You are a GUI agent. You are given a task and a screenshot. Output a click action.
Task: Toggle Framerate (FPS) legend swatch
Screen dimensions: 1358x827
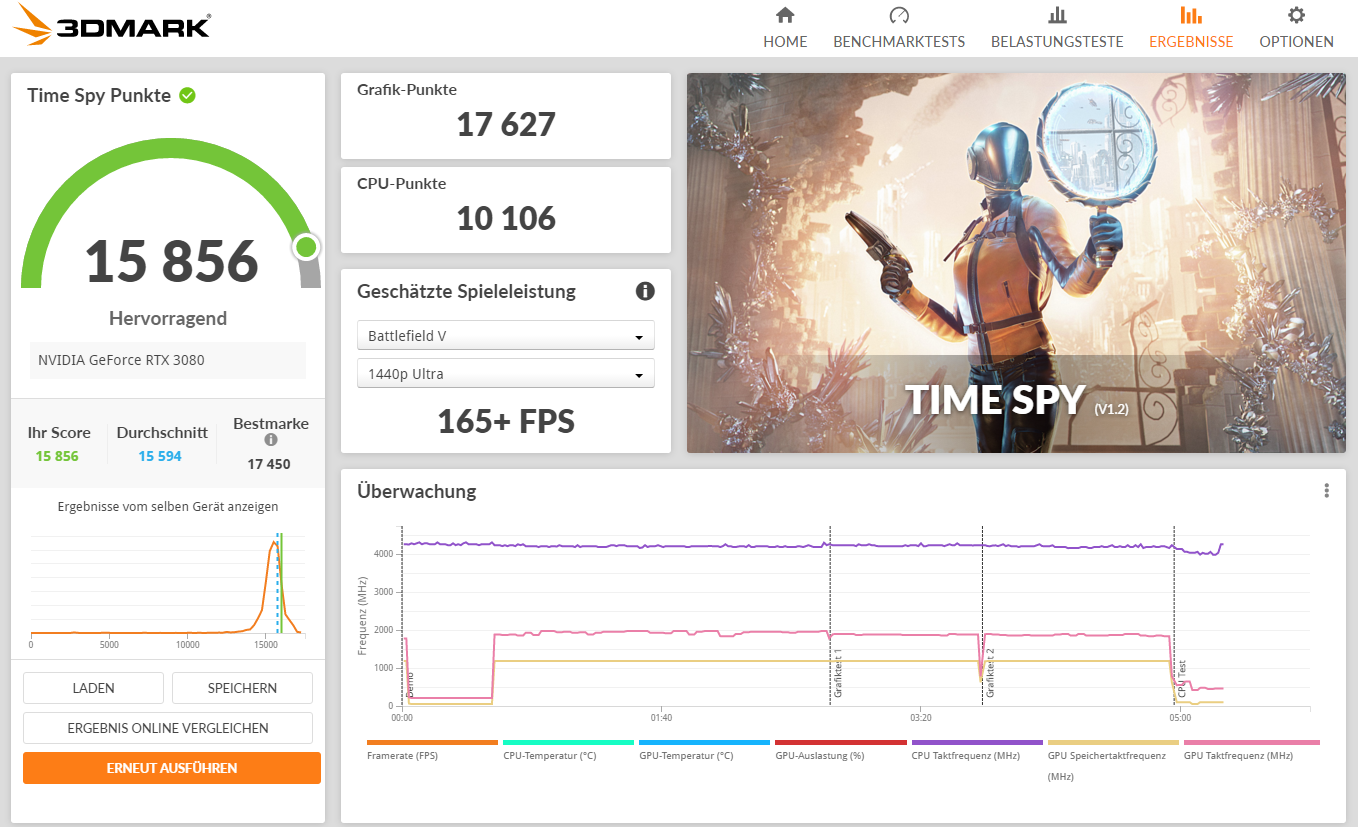[432, 743]
